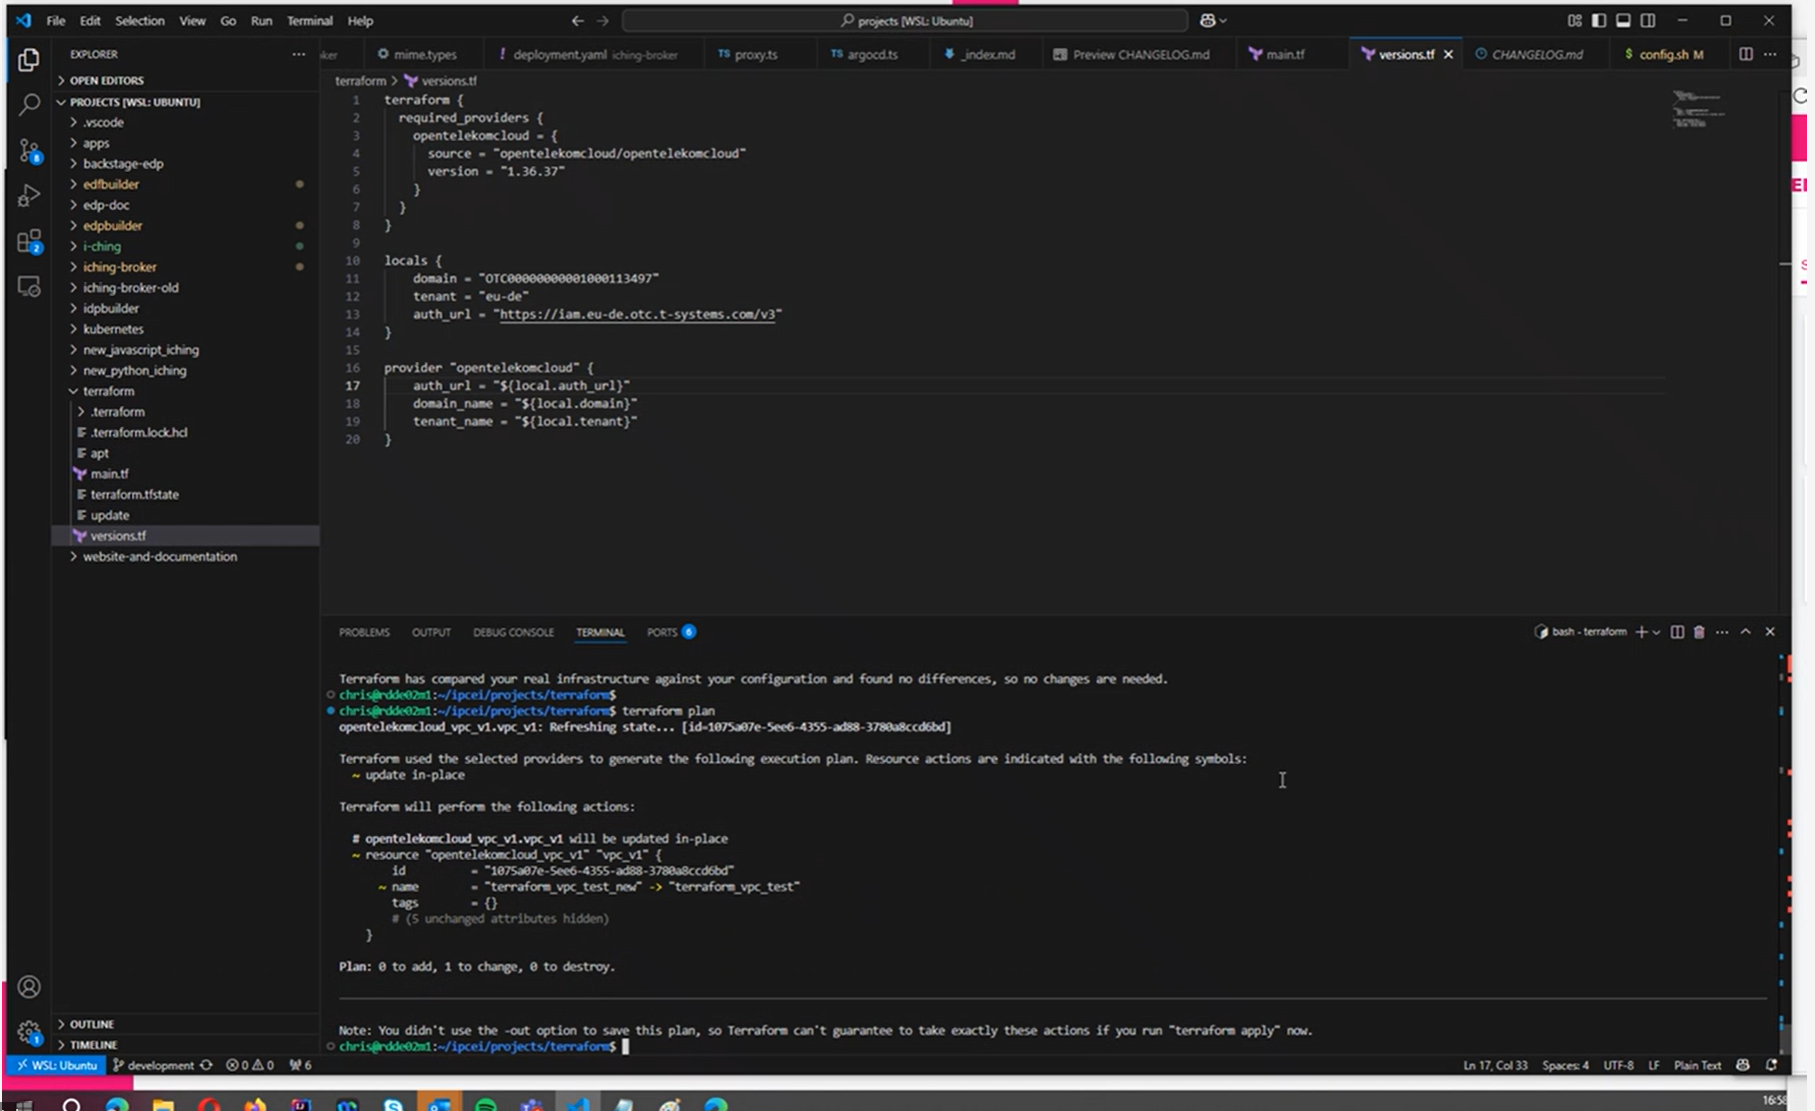
Task: Toggle the bottom panel visibility
Action: click(x=1623, y=20)
